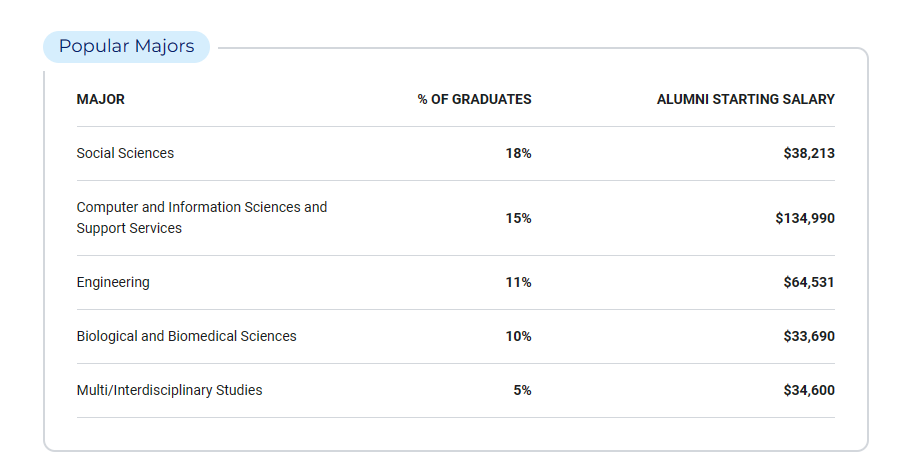This screenshot has width=922, height=458.
Task: Select the Engineering major name
Action: click(x=113, y=282)
